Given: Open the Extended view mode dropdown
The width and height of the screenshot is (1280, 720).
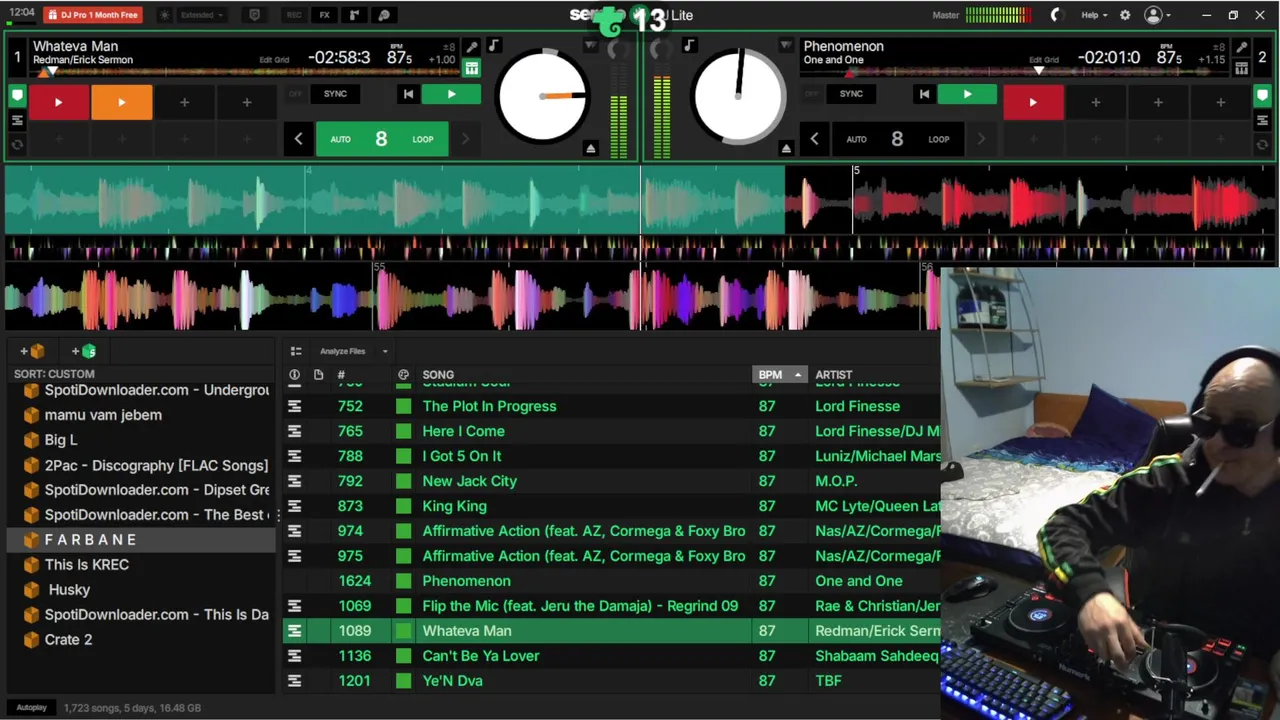Looking at the screenshot, I should 202,15.
